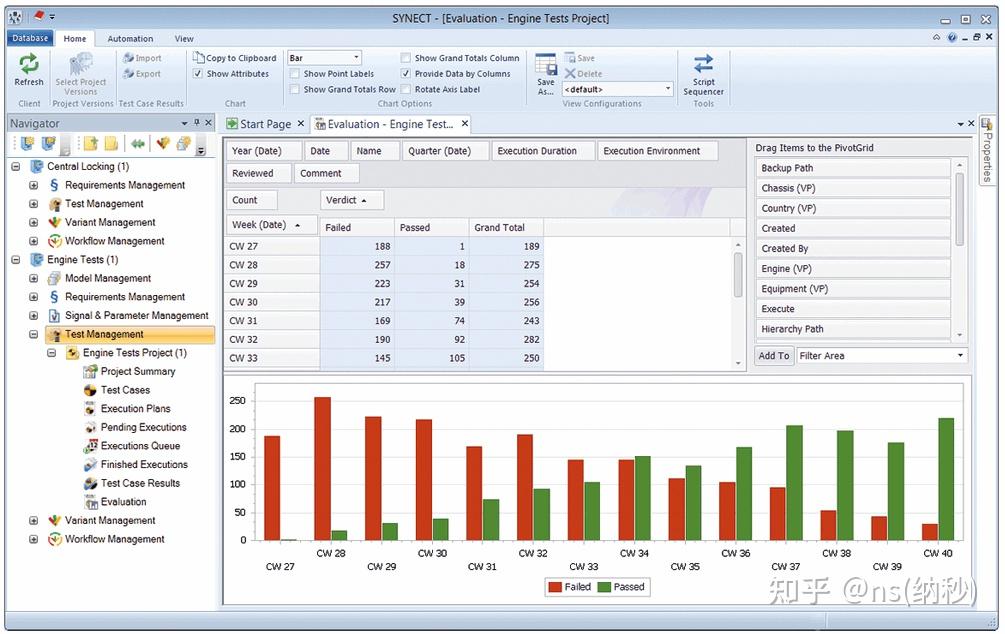Launch the Script Sequencer tool

pyautogui.click(x=703, y=74)
